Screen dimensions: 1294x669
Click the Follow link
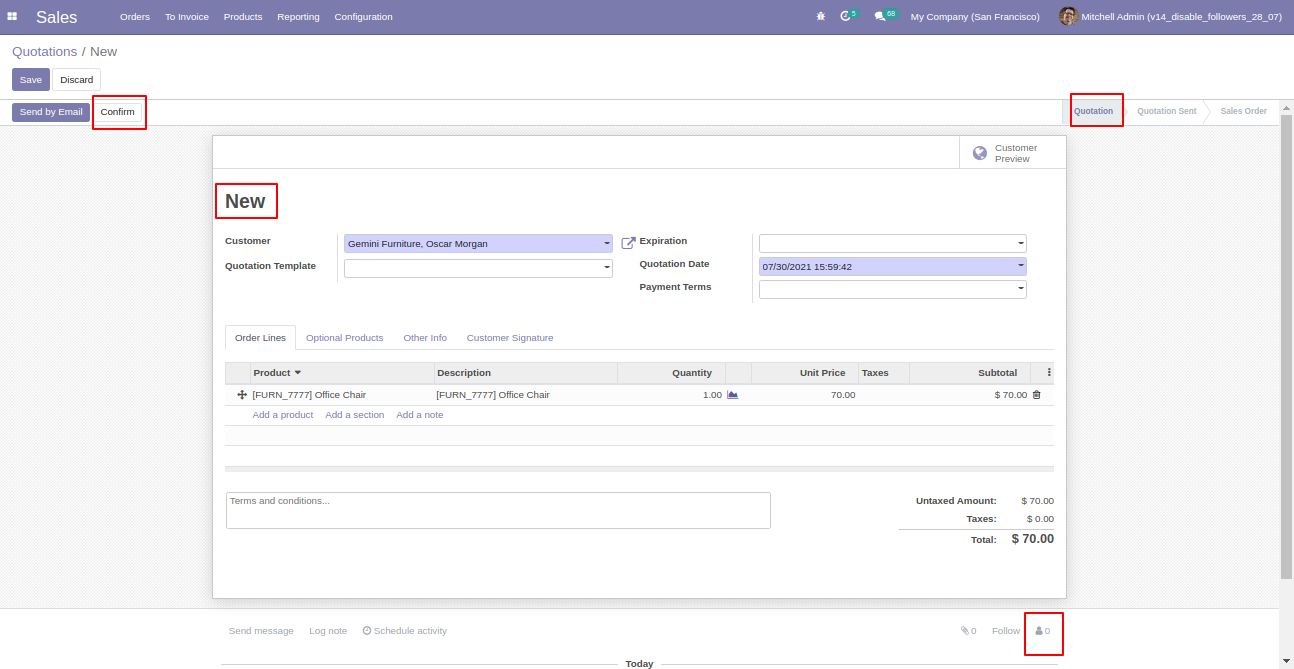(1006, 631)
